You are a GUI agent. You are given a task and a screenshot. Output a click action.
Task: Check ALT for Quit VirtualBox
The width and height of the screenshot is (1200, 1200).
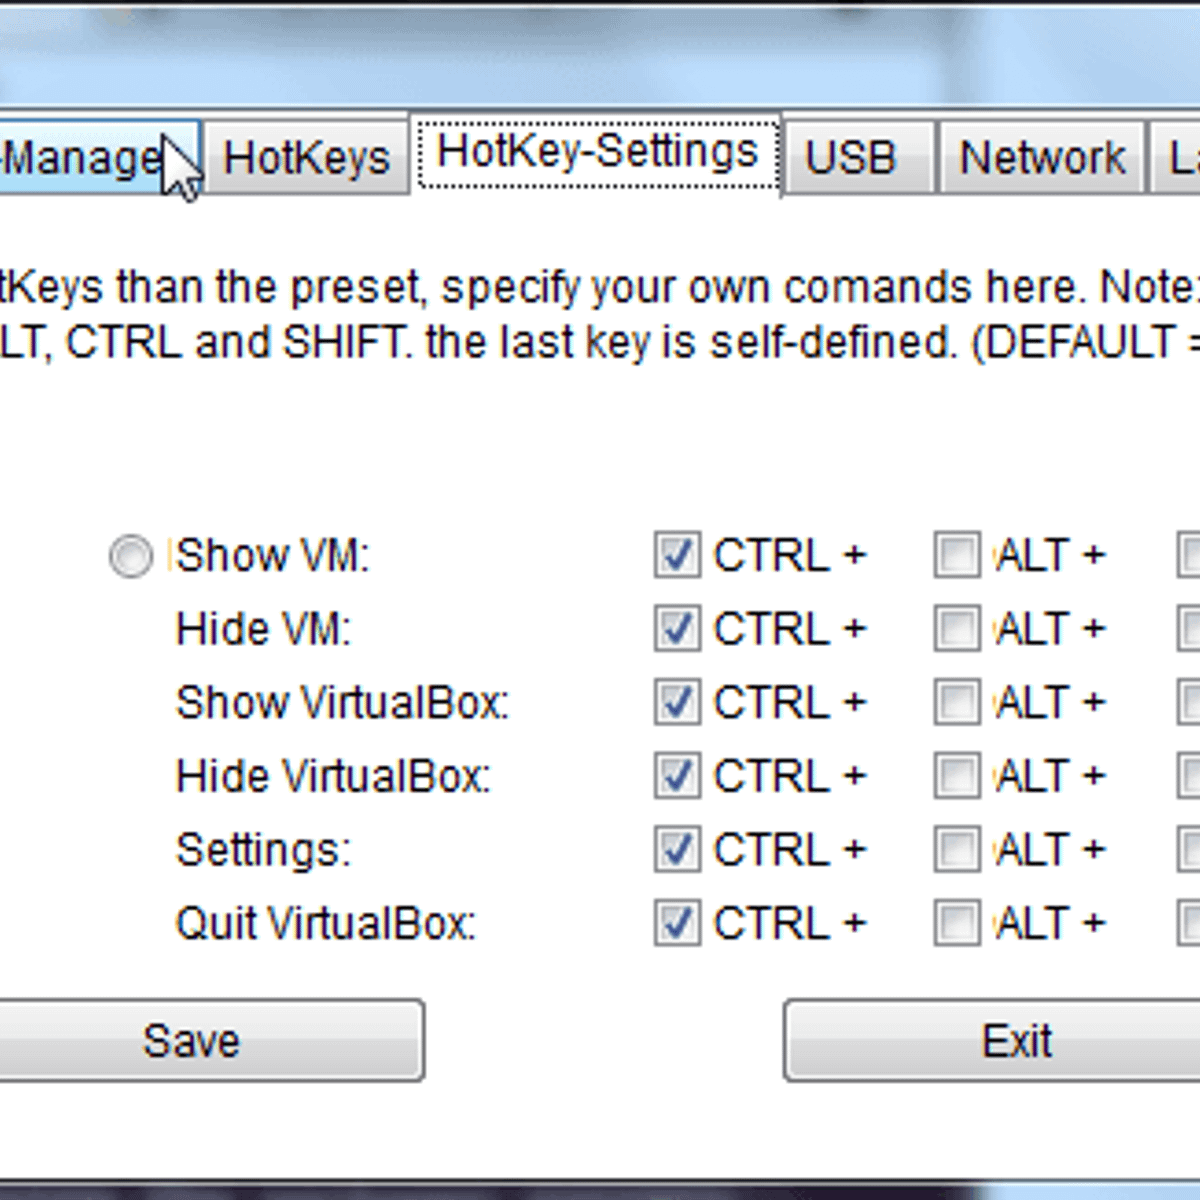tap(956, 923)
